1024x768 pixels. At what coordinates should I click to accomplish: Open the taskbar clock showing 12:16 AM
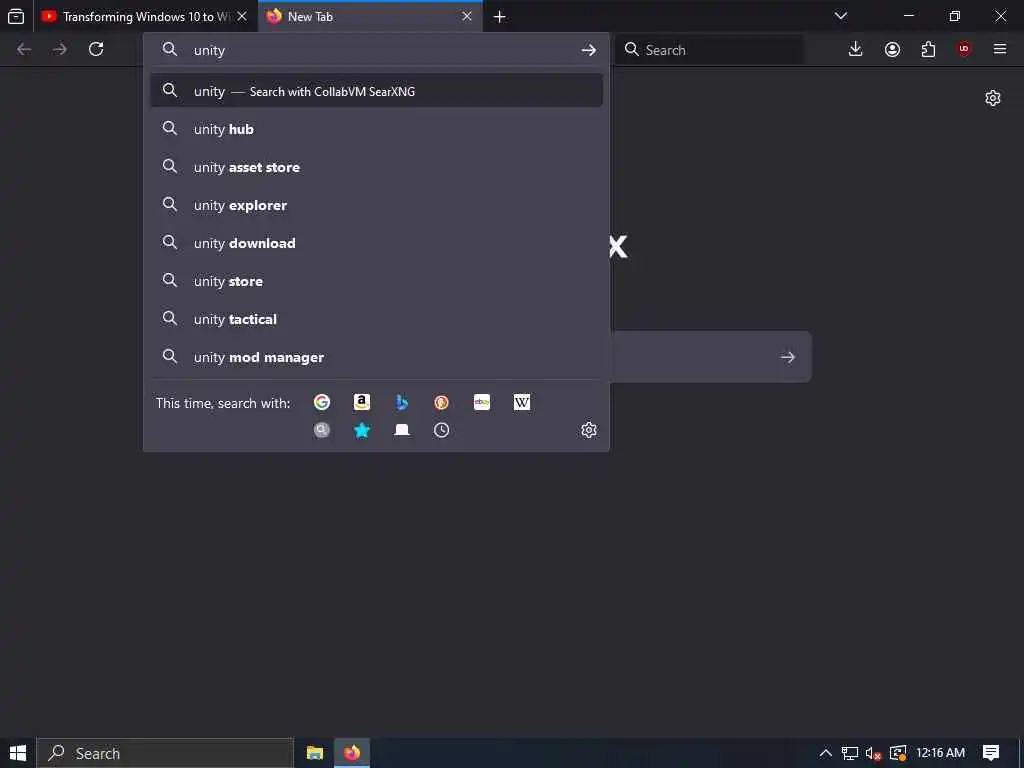point(940,753)
